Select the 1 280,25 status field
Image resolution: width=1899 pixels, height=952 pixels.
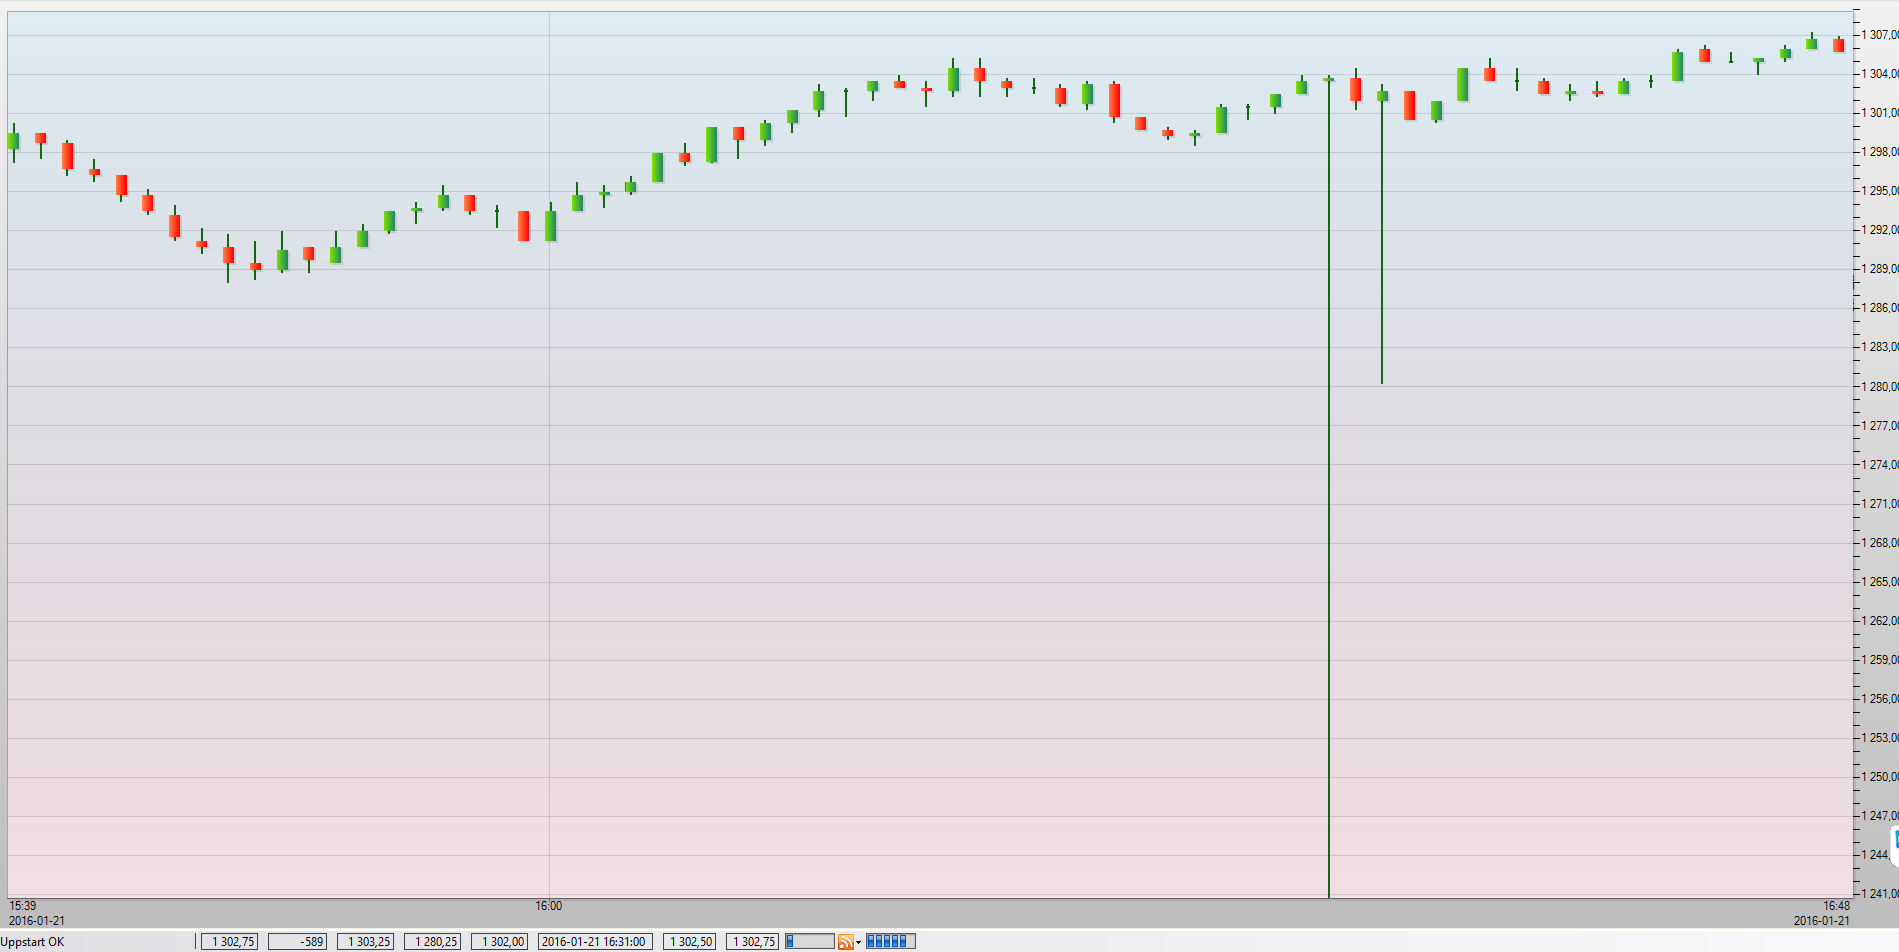(x=432, y=942)
